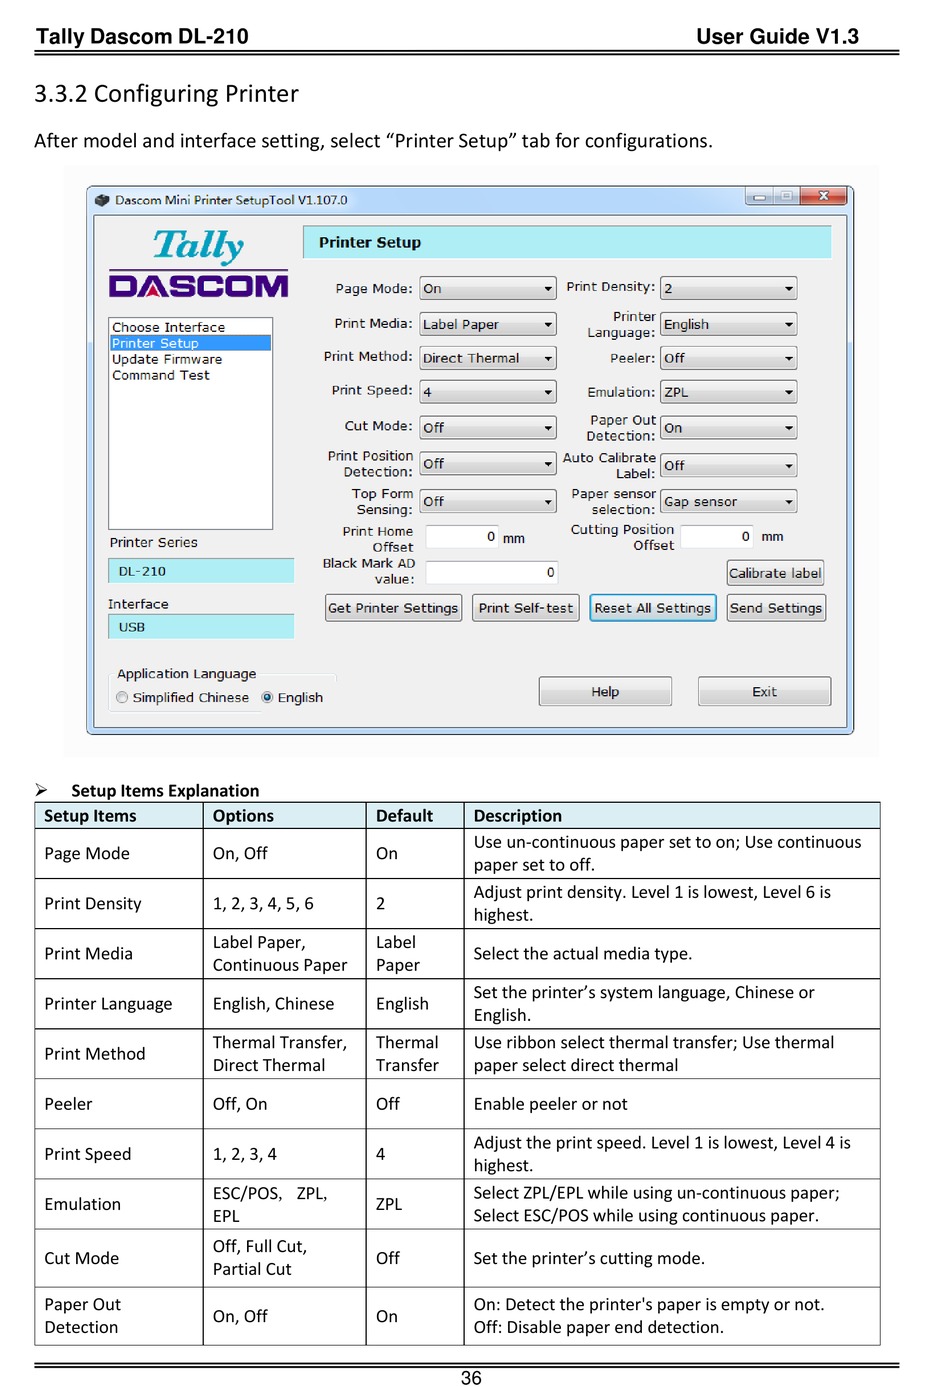Click the Calibrate label button
The height and width of the screenshot is (1387, 950).
click(776, 573)
